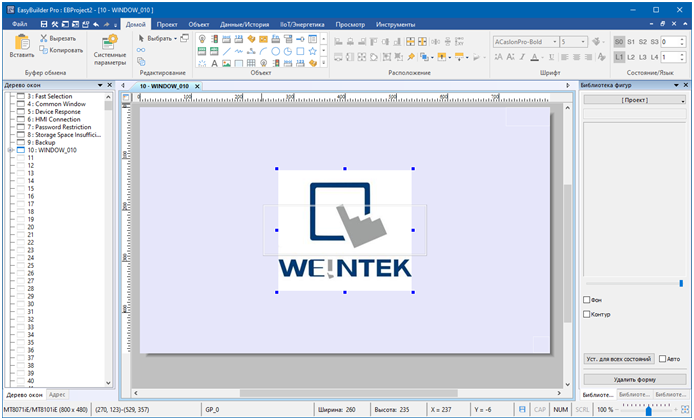Toggle the Фон (background) checkbox
694x420 pixels.
pyautogui.click(x=586, y=300)
